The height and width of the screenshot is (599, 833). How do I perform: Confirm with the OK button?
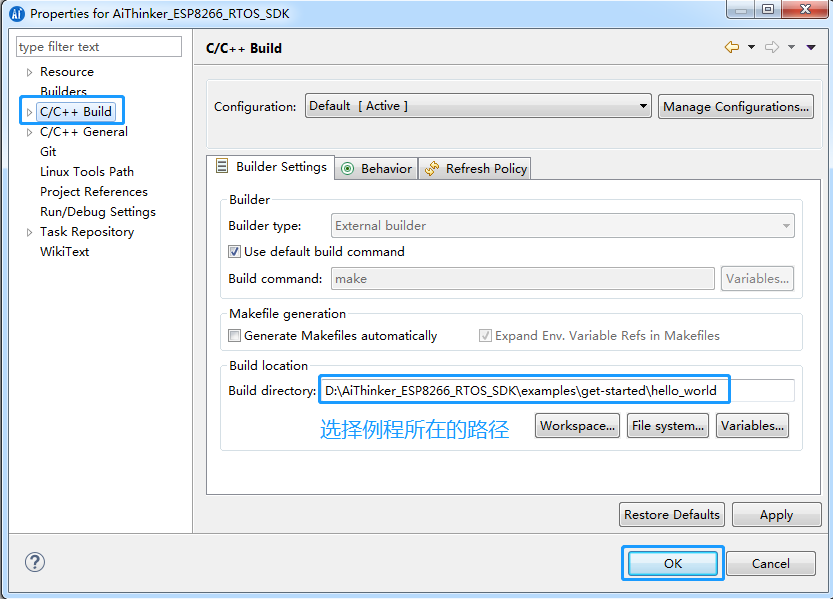(673, 563)
